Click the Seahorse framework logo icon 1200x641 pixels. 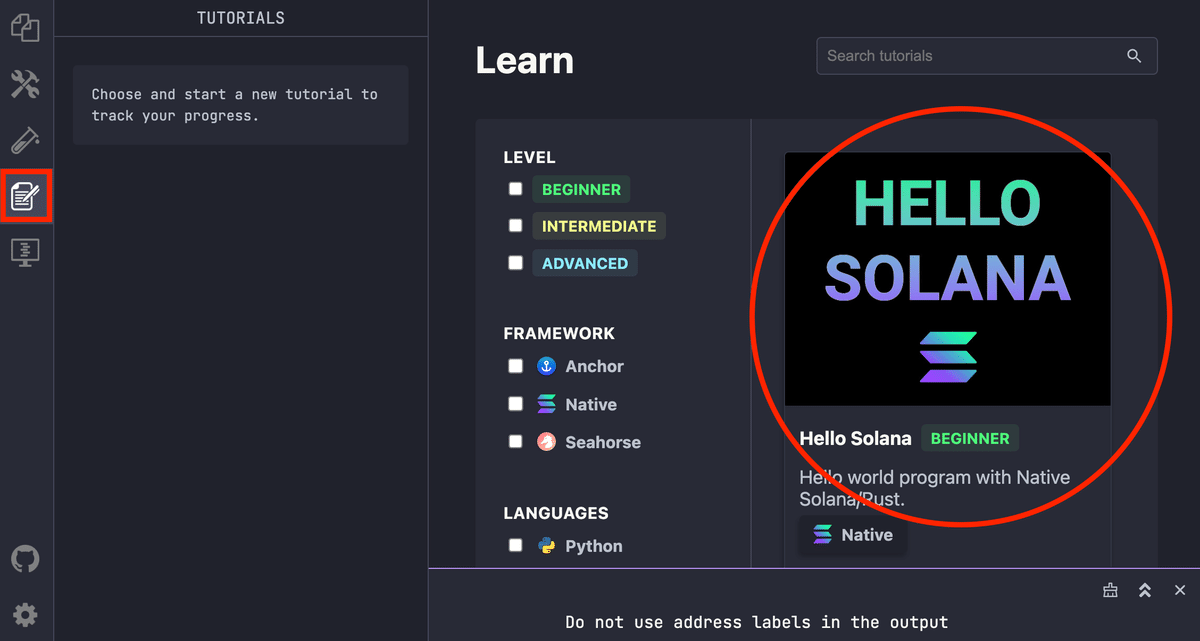(x=546, y=442)
